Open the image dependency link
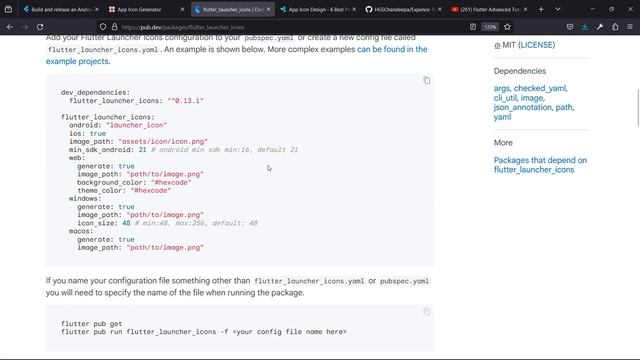Image resolution: width=640 pixels, height=360 pixels. [x=531, y=98]
